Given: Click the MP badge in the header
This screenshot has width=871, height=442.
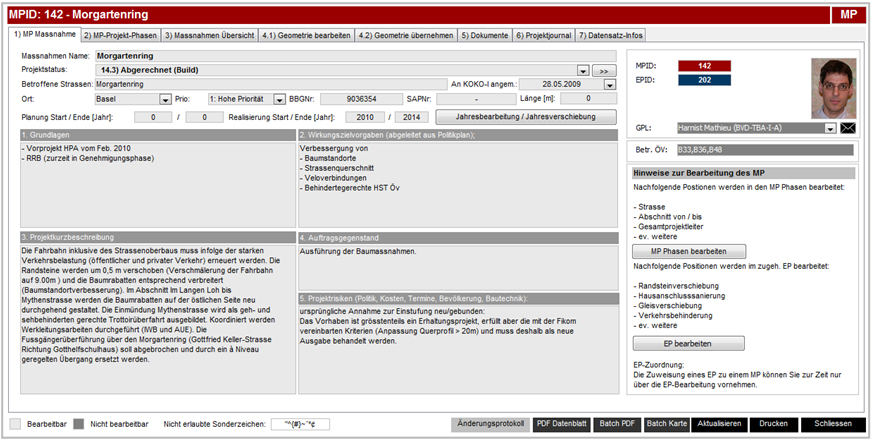Looking at the screenshot, I should coord(846,13).
